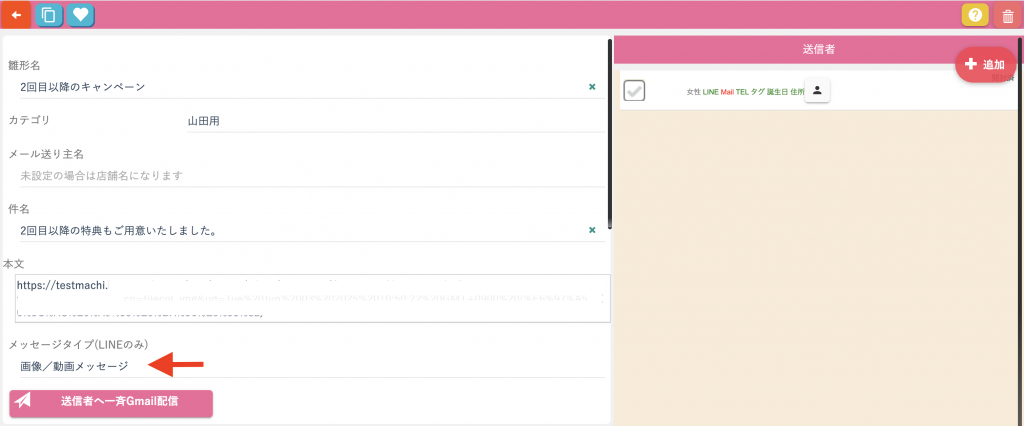Toggle the recipient row checkbox
The height and width of the screenshot is (426, 1024).
coord(634,91)
